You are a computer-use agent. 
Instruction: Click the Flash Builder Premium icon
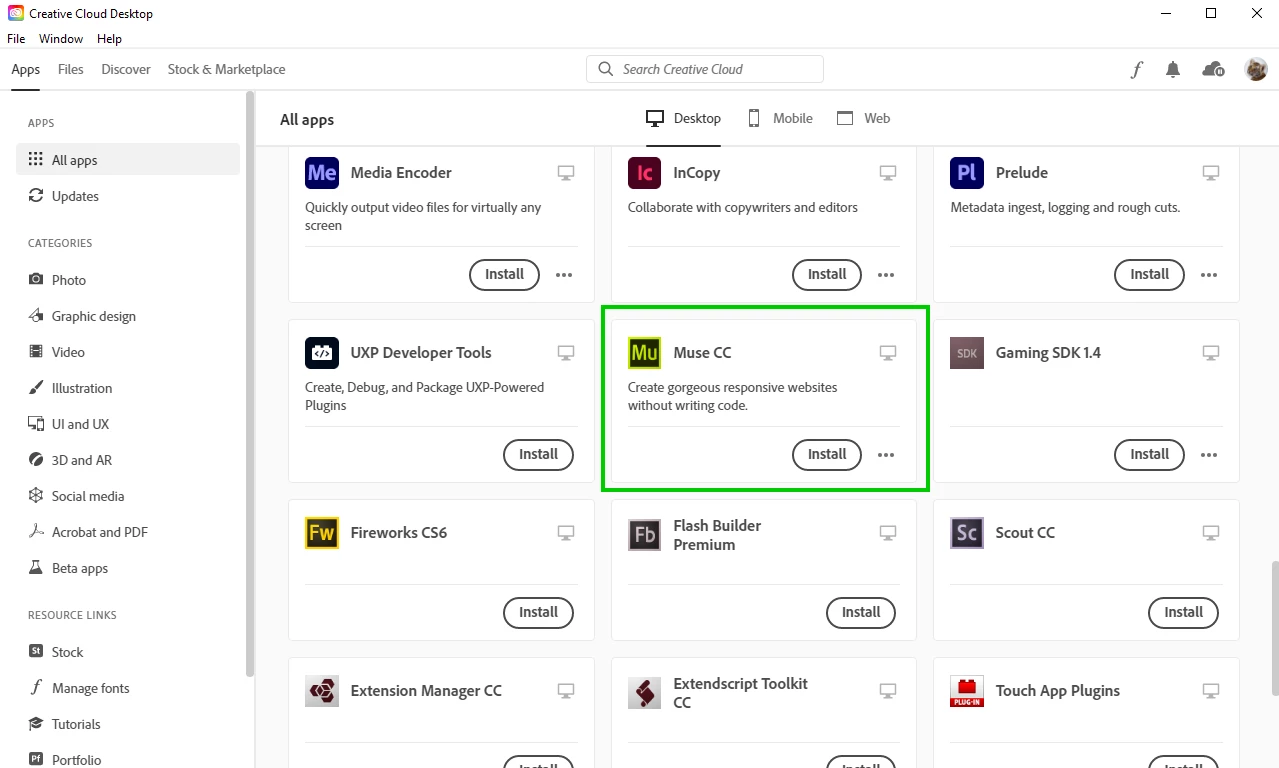[x=644, y=535]
